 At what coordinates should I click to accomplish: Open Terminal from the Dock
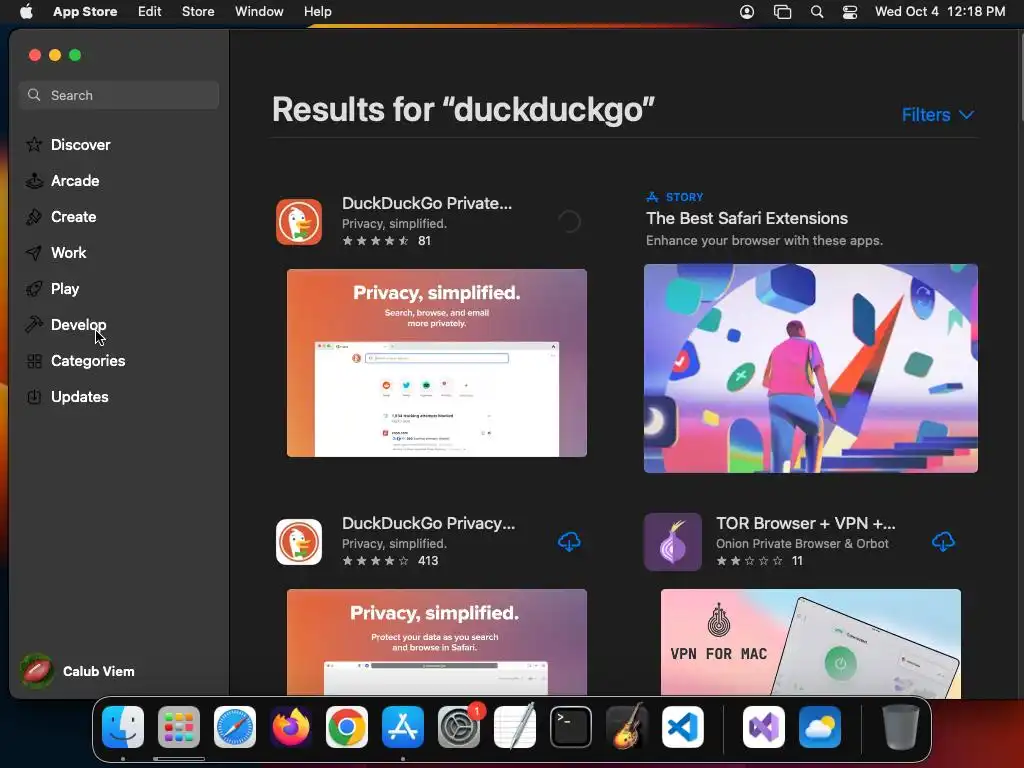(x=571, y=727)
